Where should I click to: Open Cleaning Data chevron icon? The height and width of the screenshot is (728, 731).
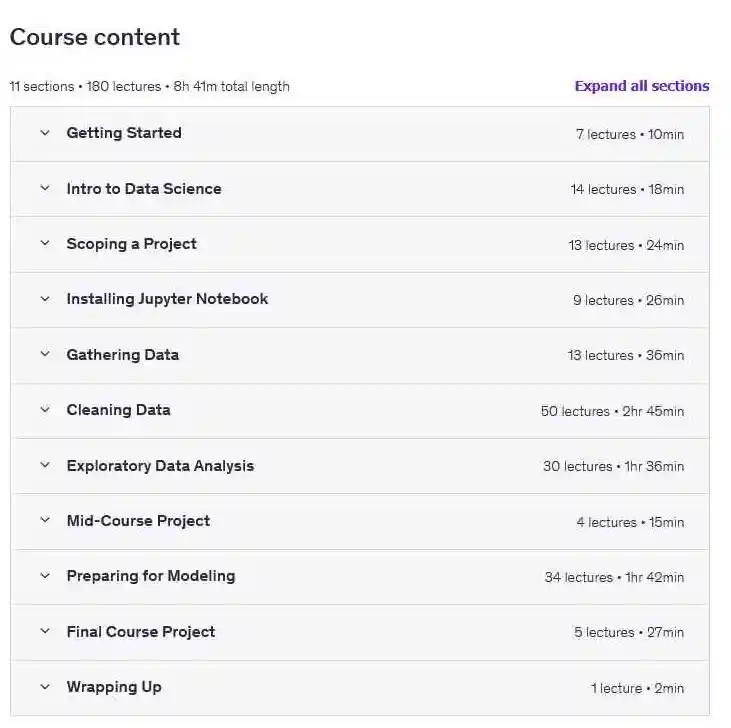pos(44,410)
